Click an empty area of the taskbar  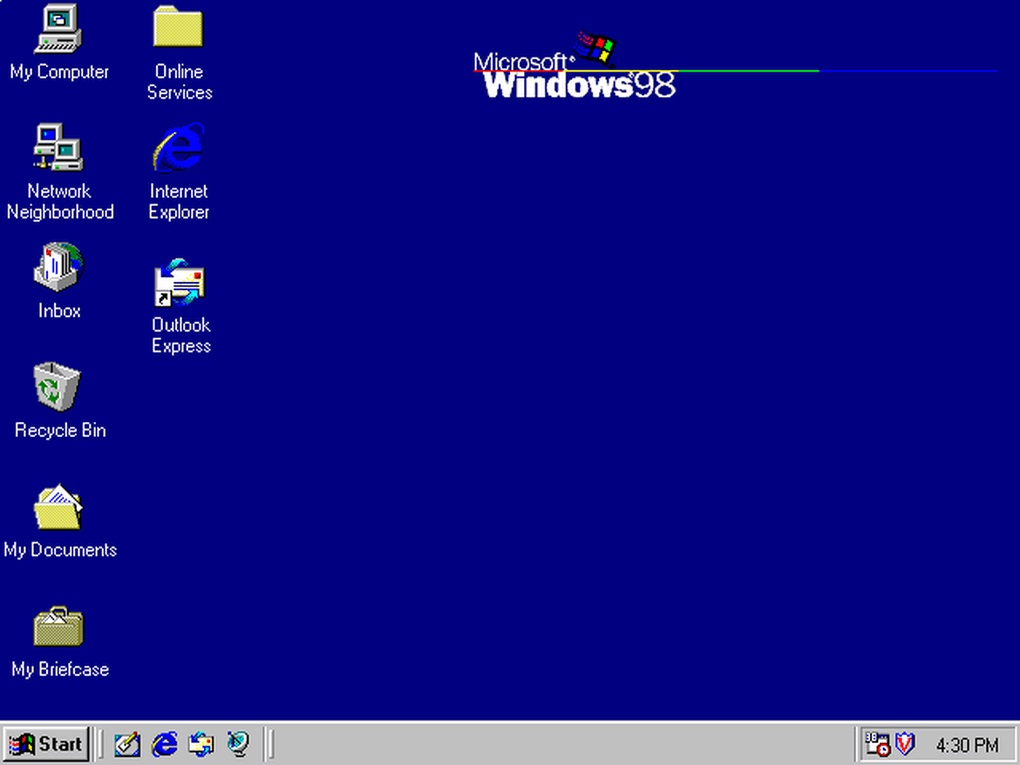tap(550, 744)
